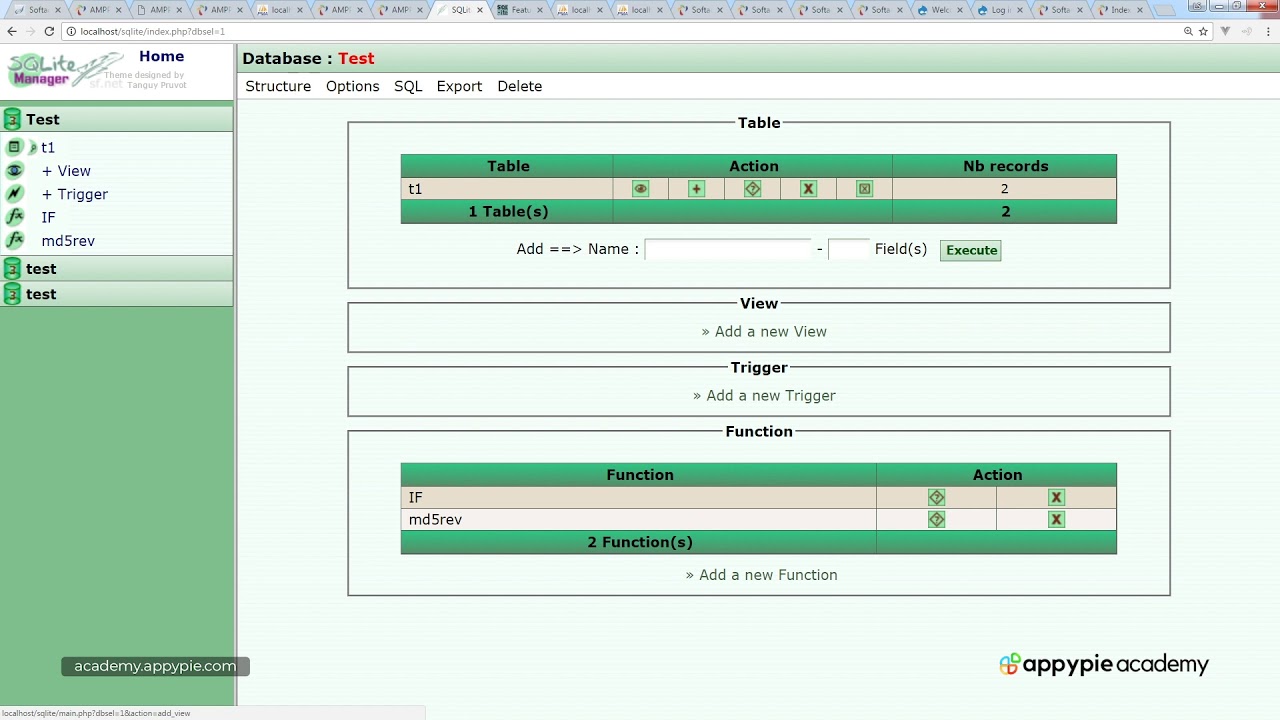Click + View in the sidebar
Viewport: 1280px width, 720px height.
coord(66,171)
